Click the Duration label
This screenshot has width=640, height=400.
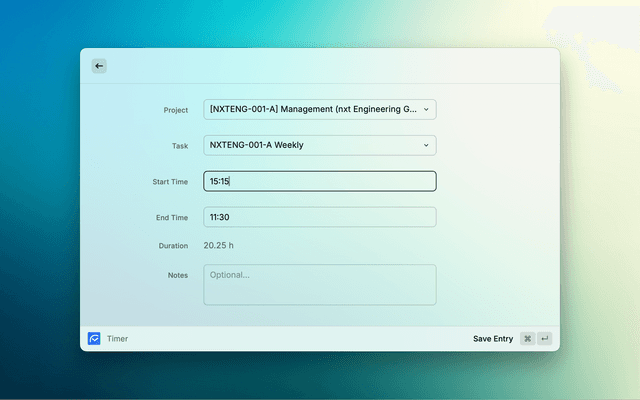click(173, 246)
